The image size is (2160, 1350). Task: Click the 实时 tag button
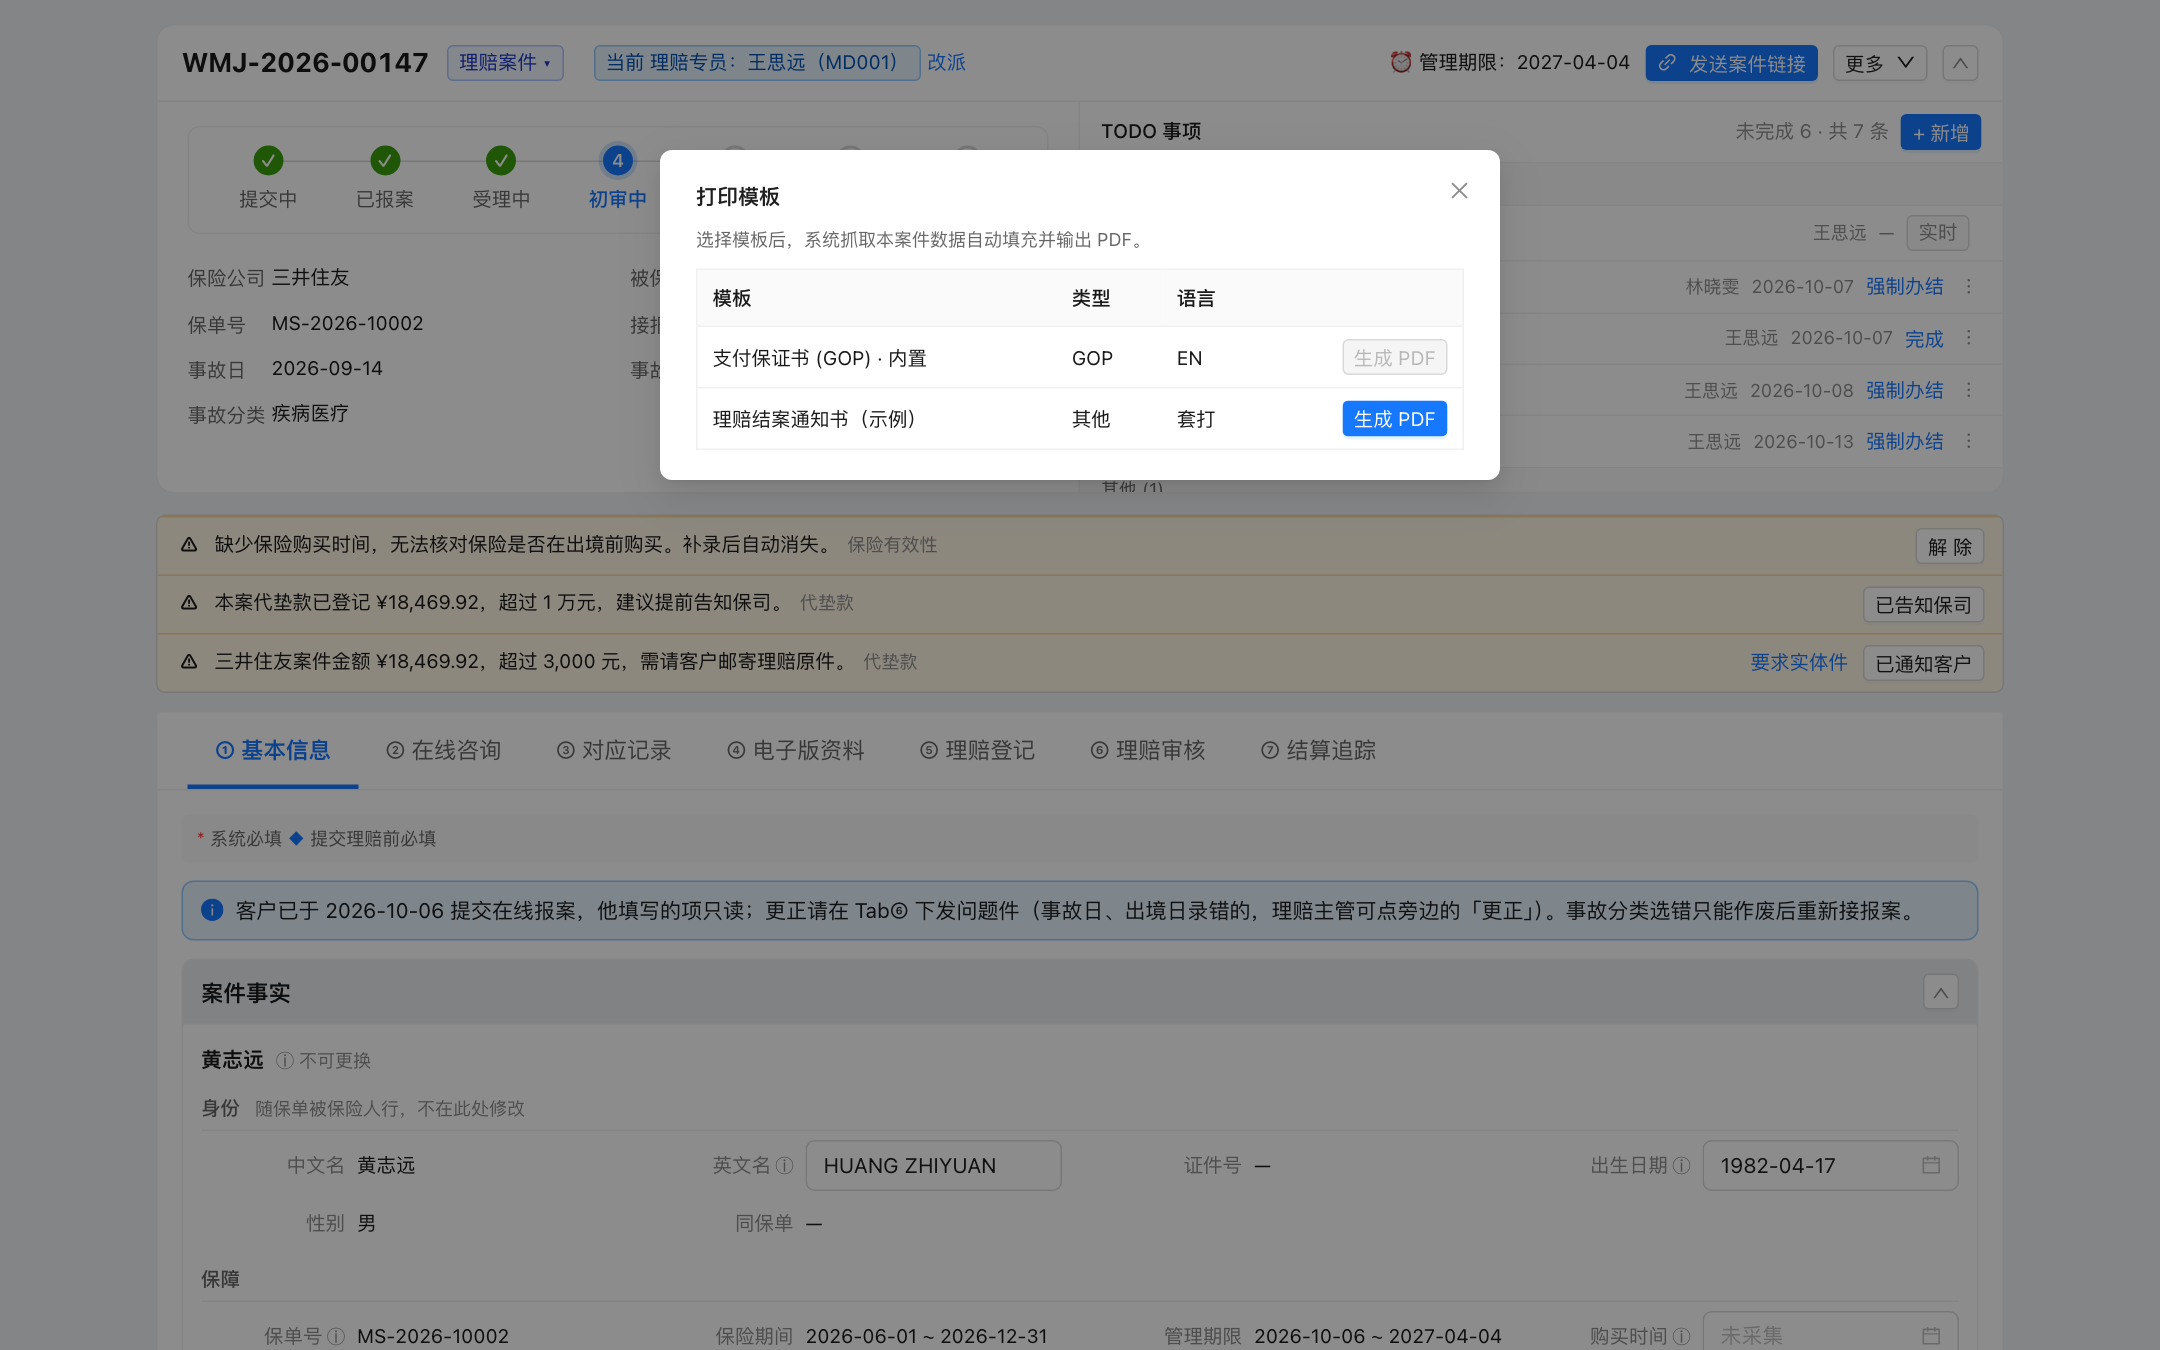point(1937,233)
